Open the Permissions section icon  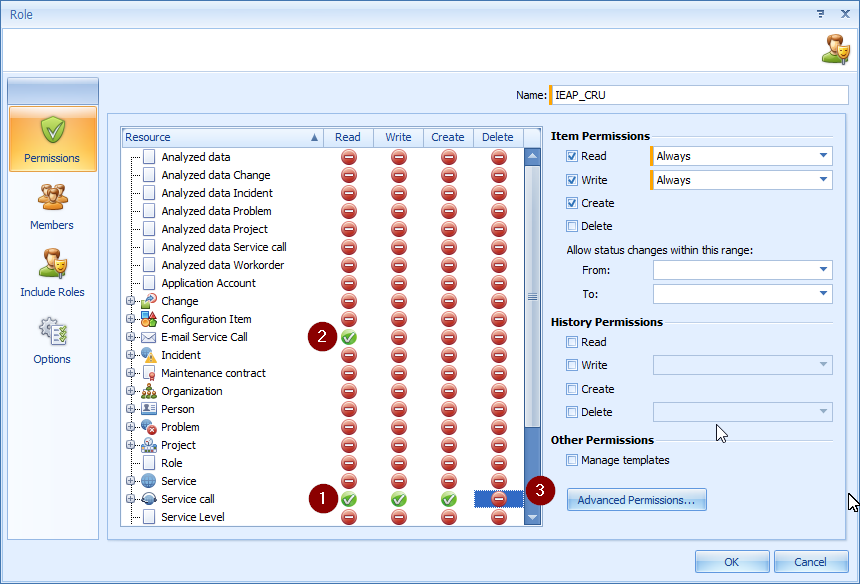coord(52,132)
